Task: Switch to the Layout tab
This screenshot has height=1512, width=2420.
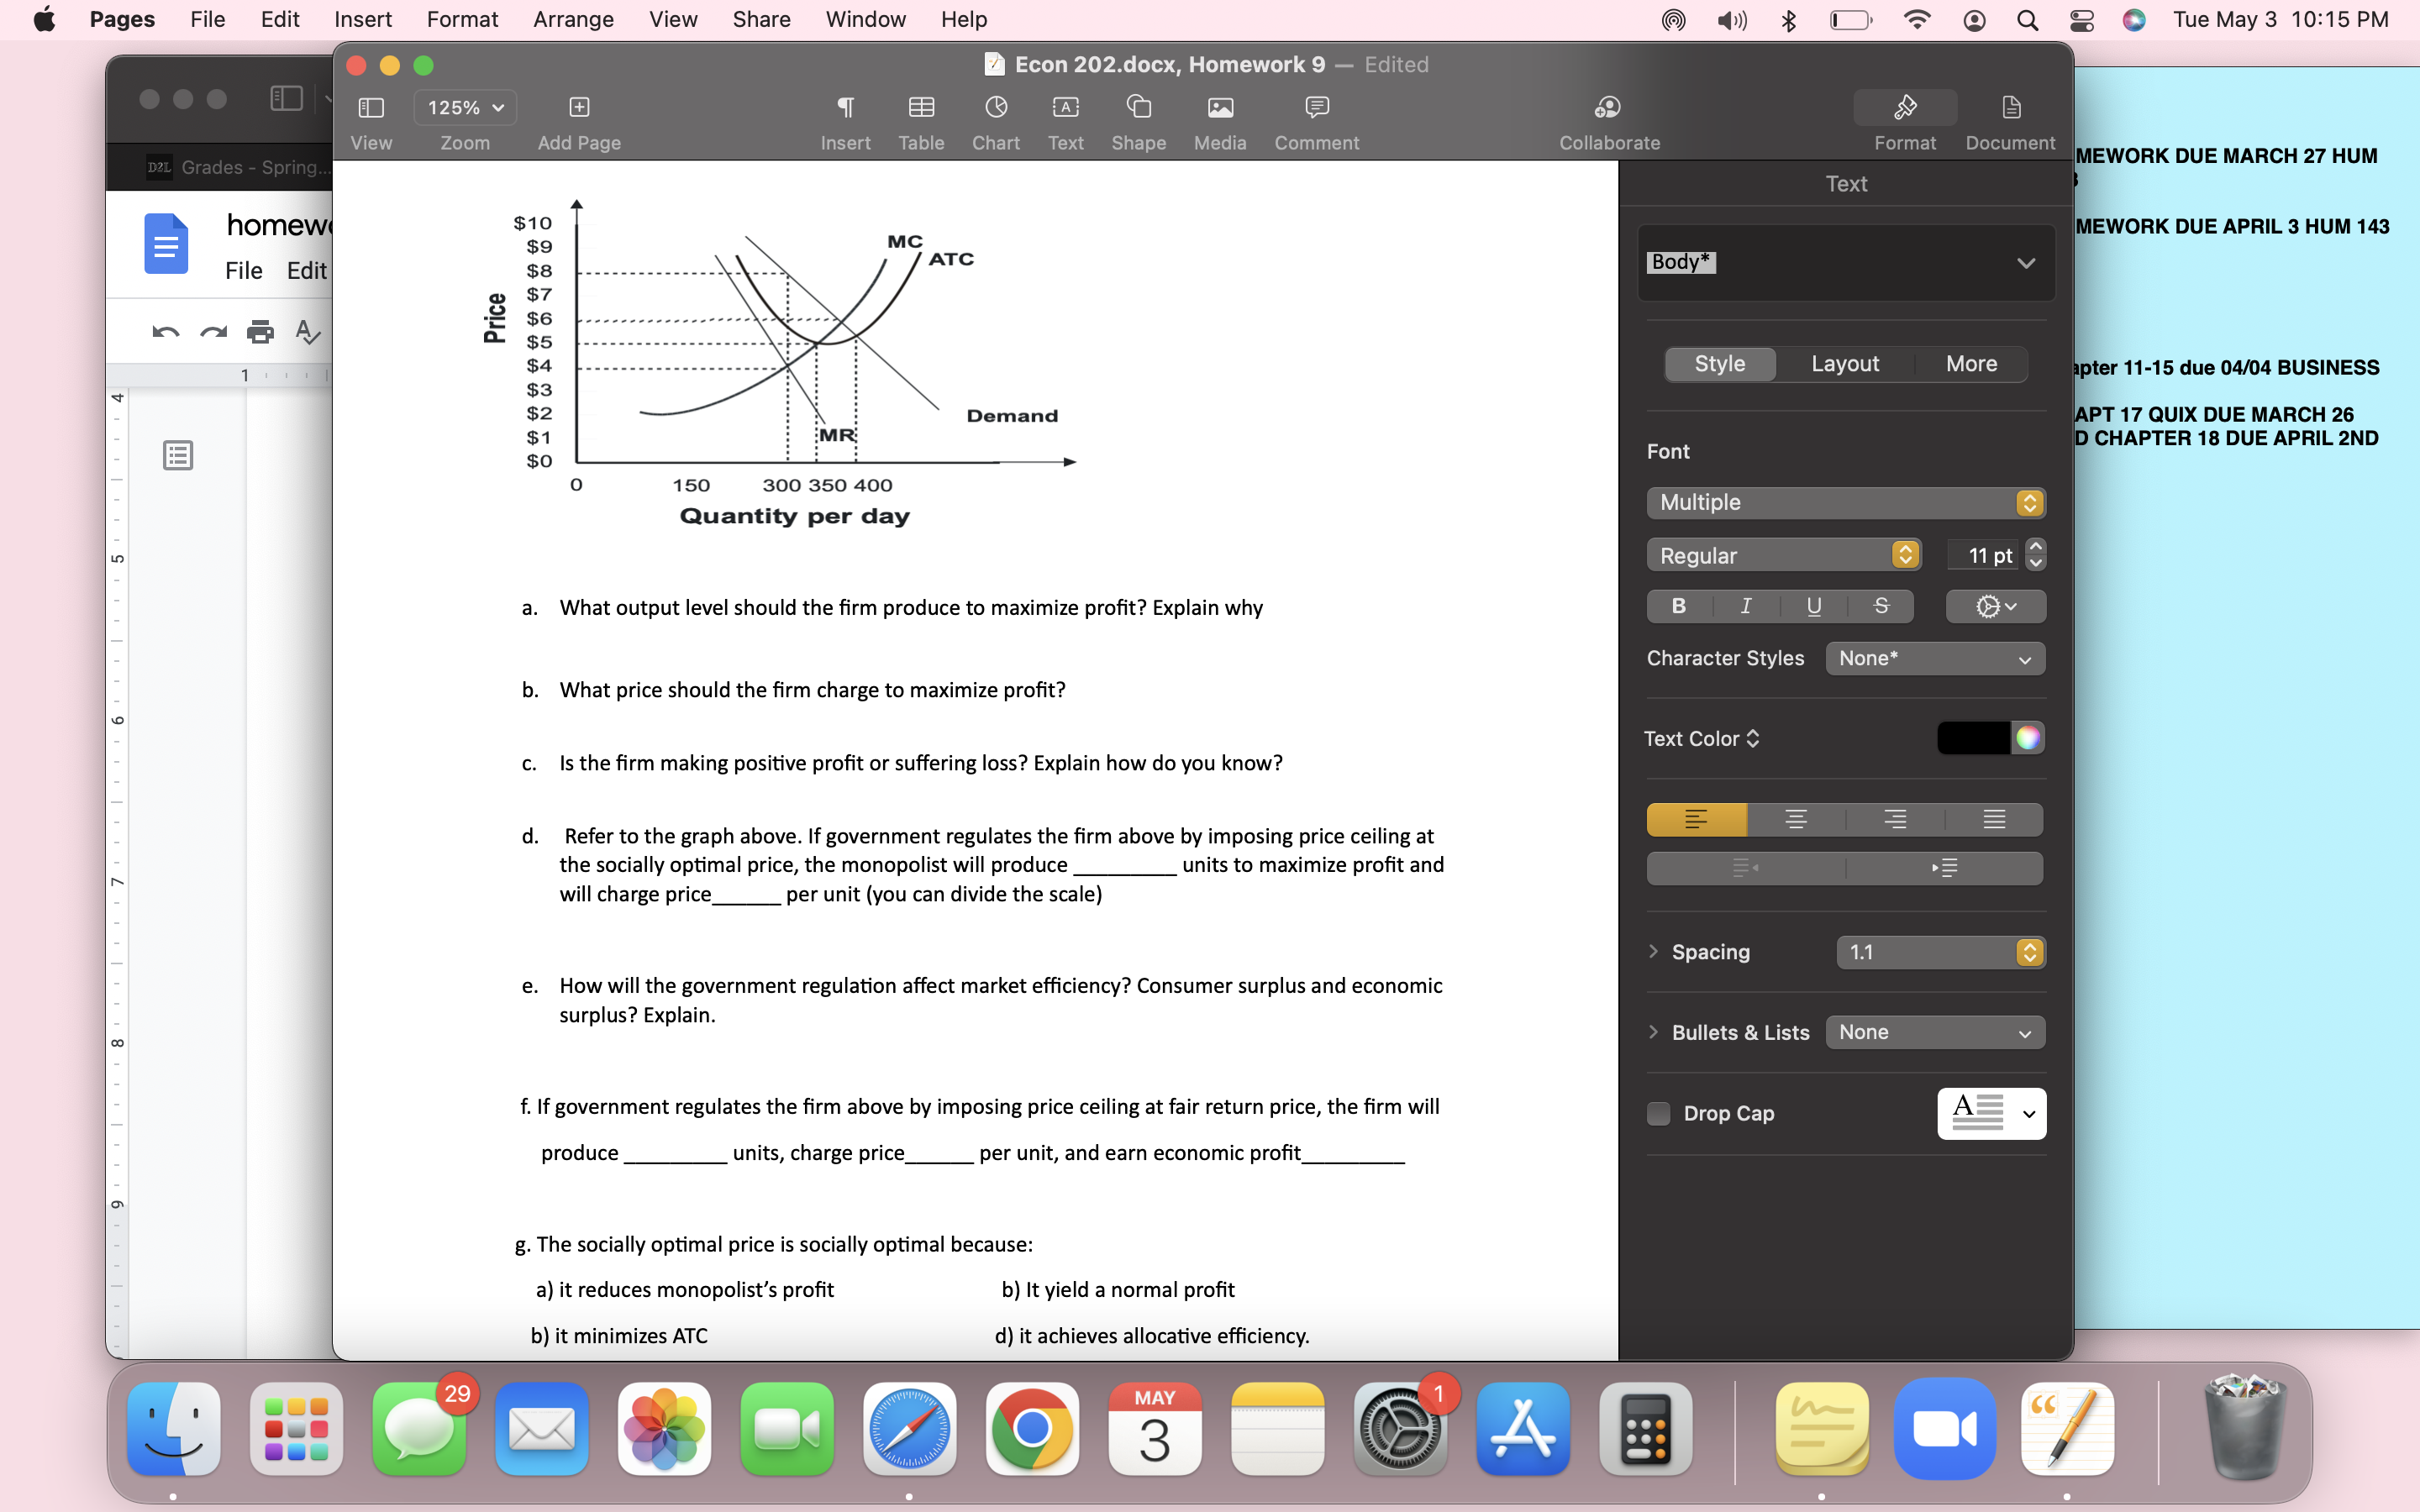Action: pyautogui.click(x=1844, y=363)
